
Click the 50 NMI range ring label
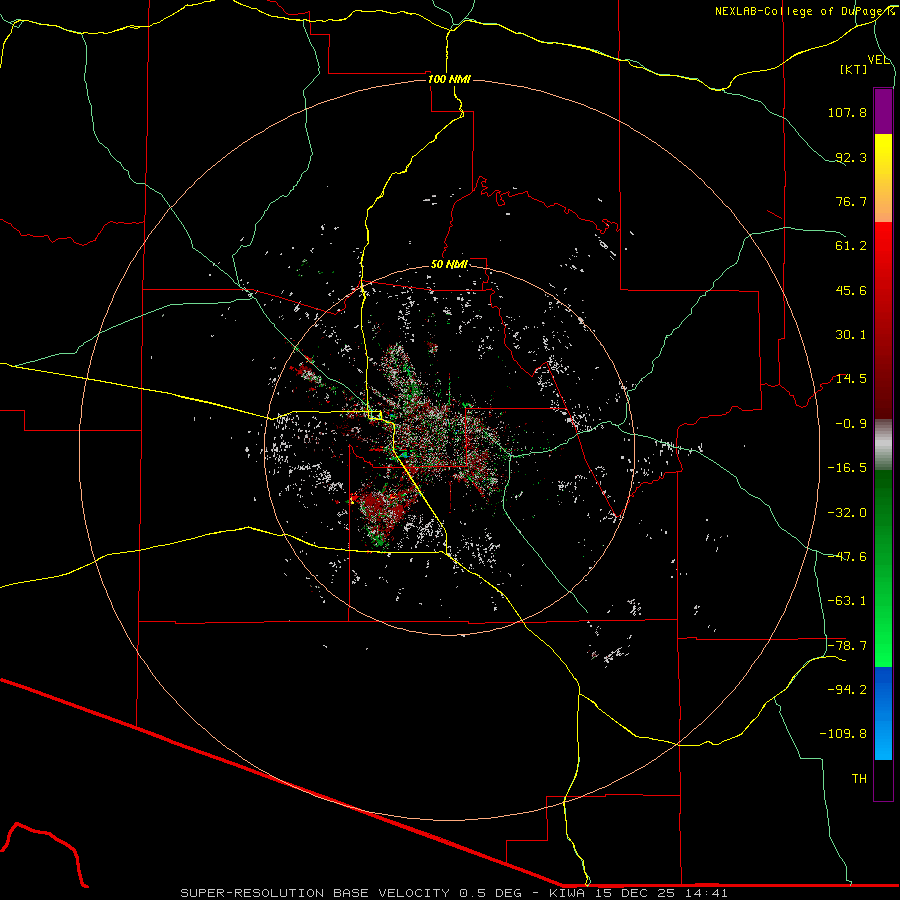pos(449,264)
